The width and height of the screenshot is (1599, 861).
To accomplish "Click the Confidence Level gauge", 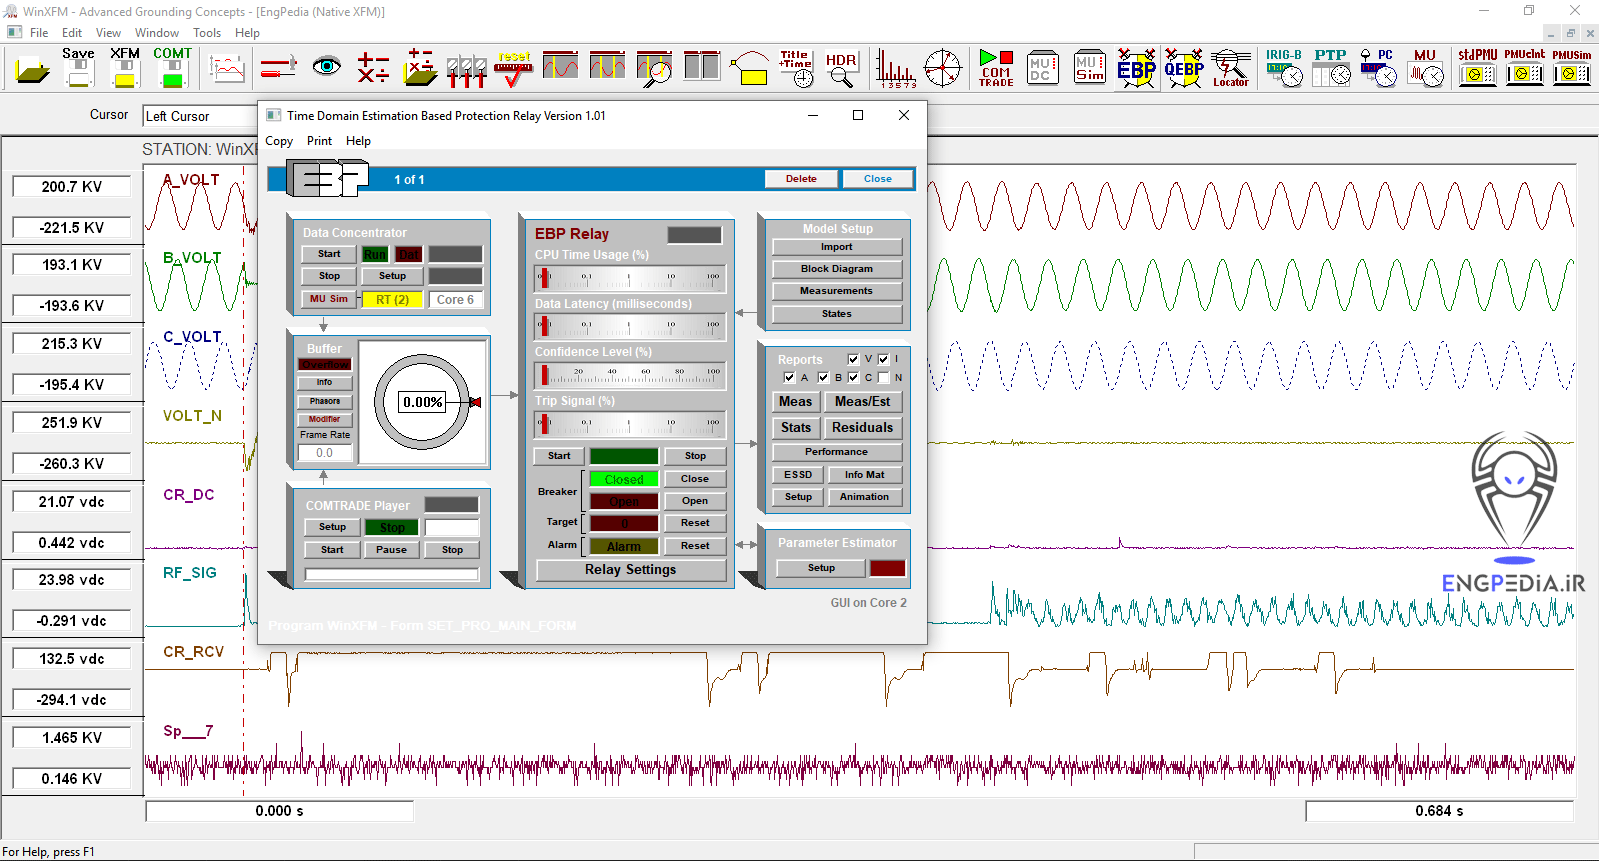I will (x=630, y=375).
